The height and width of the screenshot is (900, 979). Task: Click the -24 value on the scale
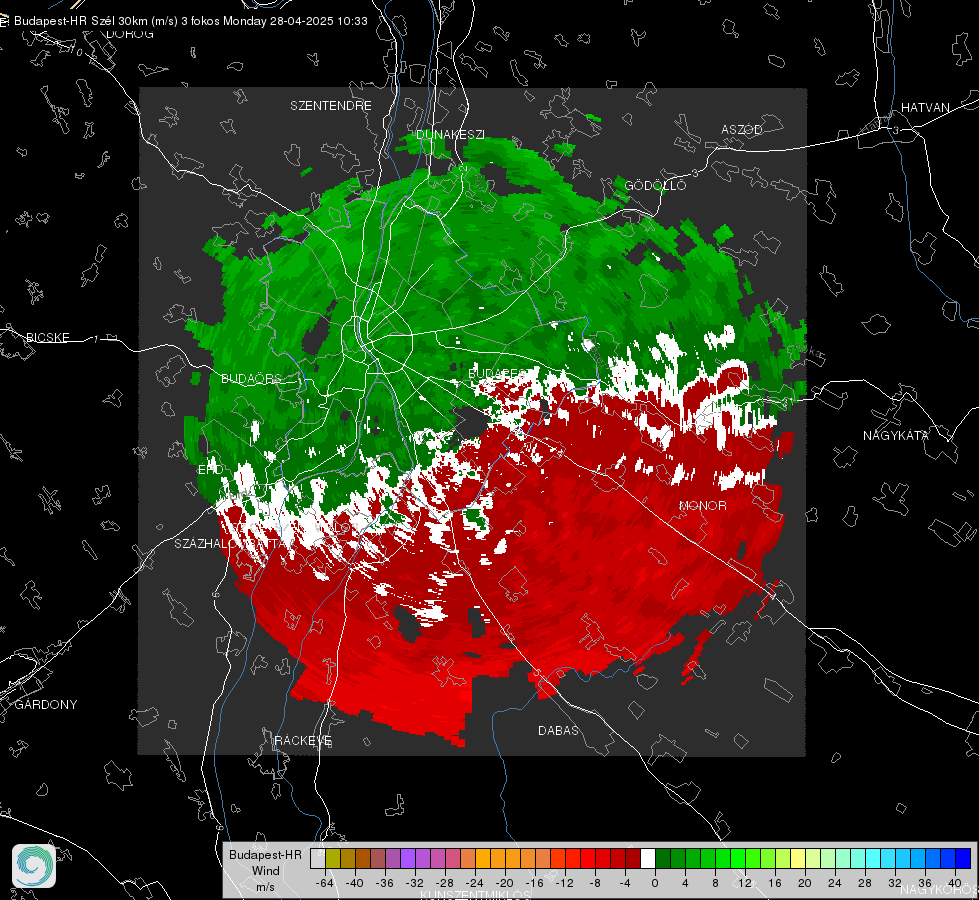coord(475,883)
